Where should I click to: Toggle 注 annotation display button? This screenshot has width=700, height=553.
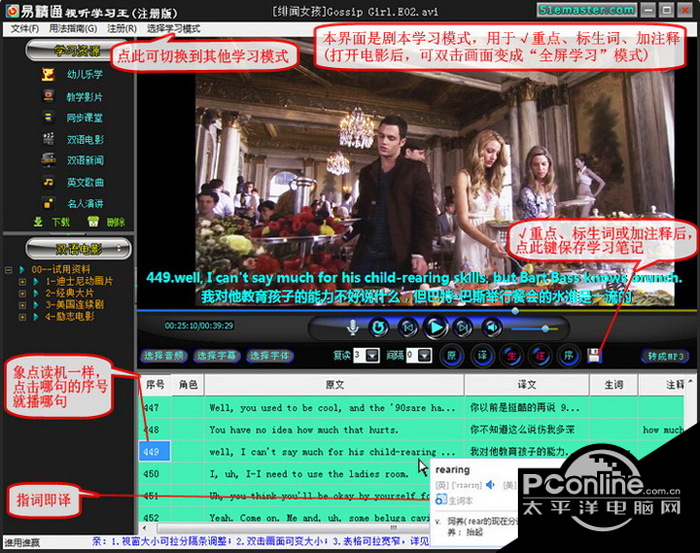[x=540, y=356]
